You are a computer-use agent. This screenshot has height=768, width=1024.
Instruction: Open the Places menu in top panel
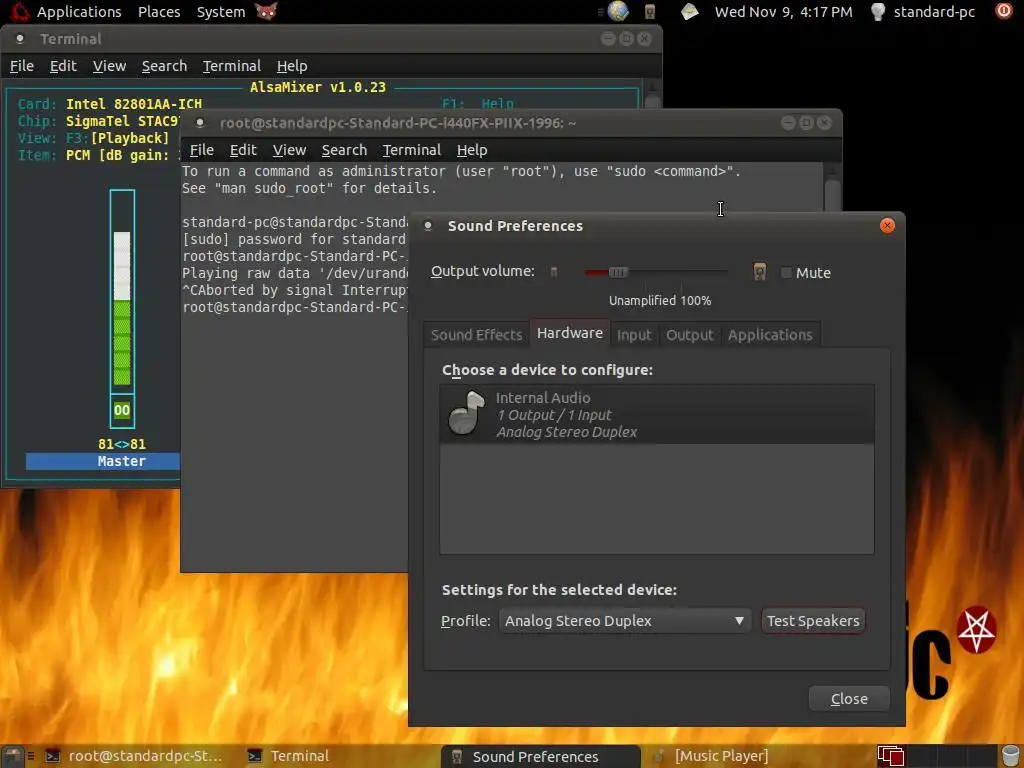click(159, 12)
